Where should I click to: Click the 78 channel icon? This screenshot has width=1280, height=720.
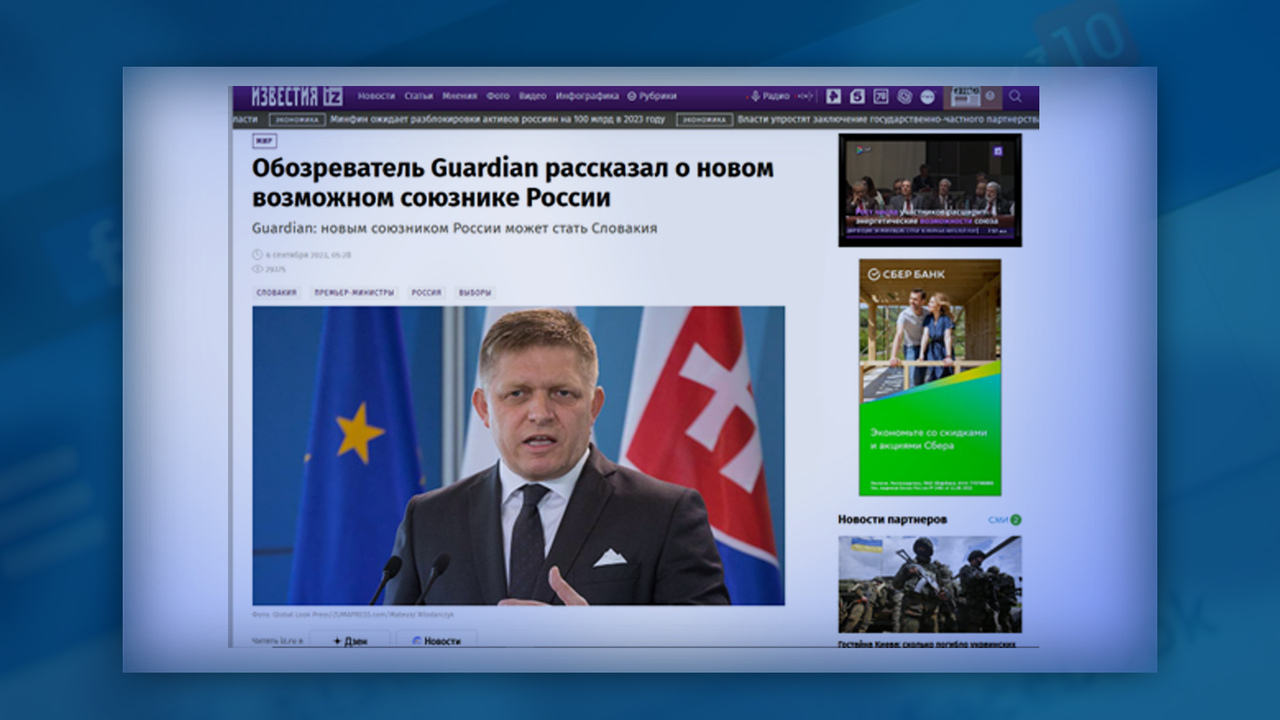tap(880, 96)
